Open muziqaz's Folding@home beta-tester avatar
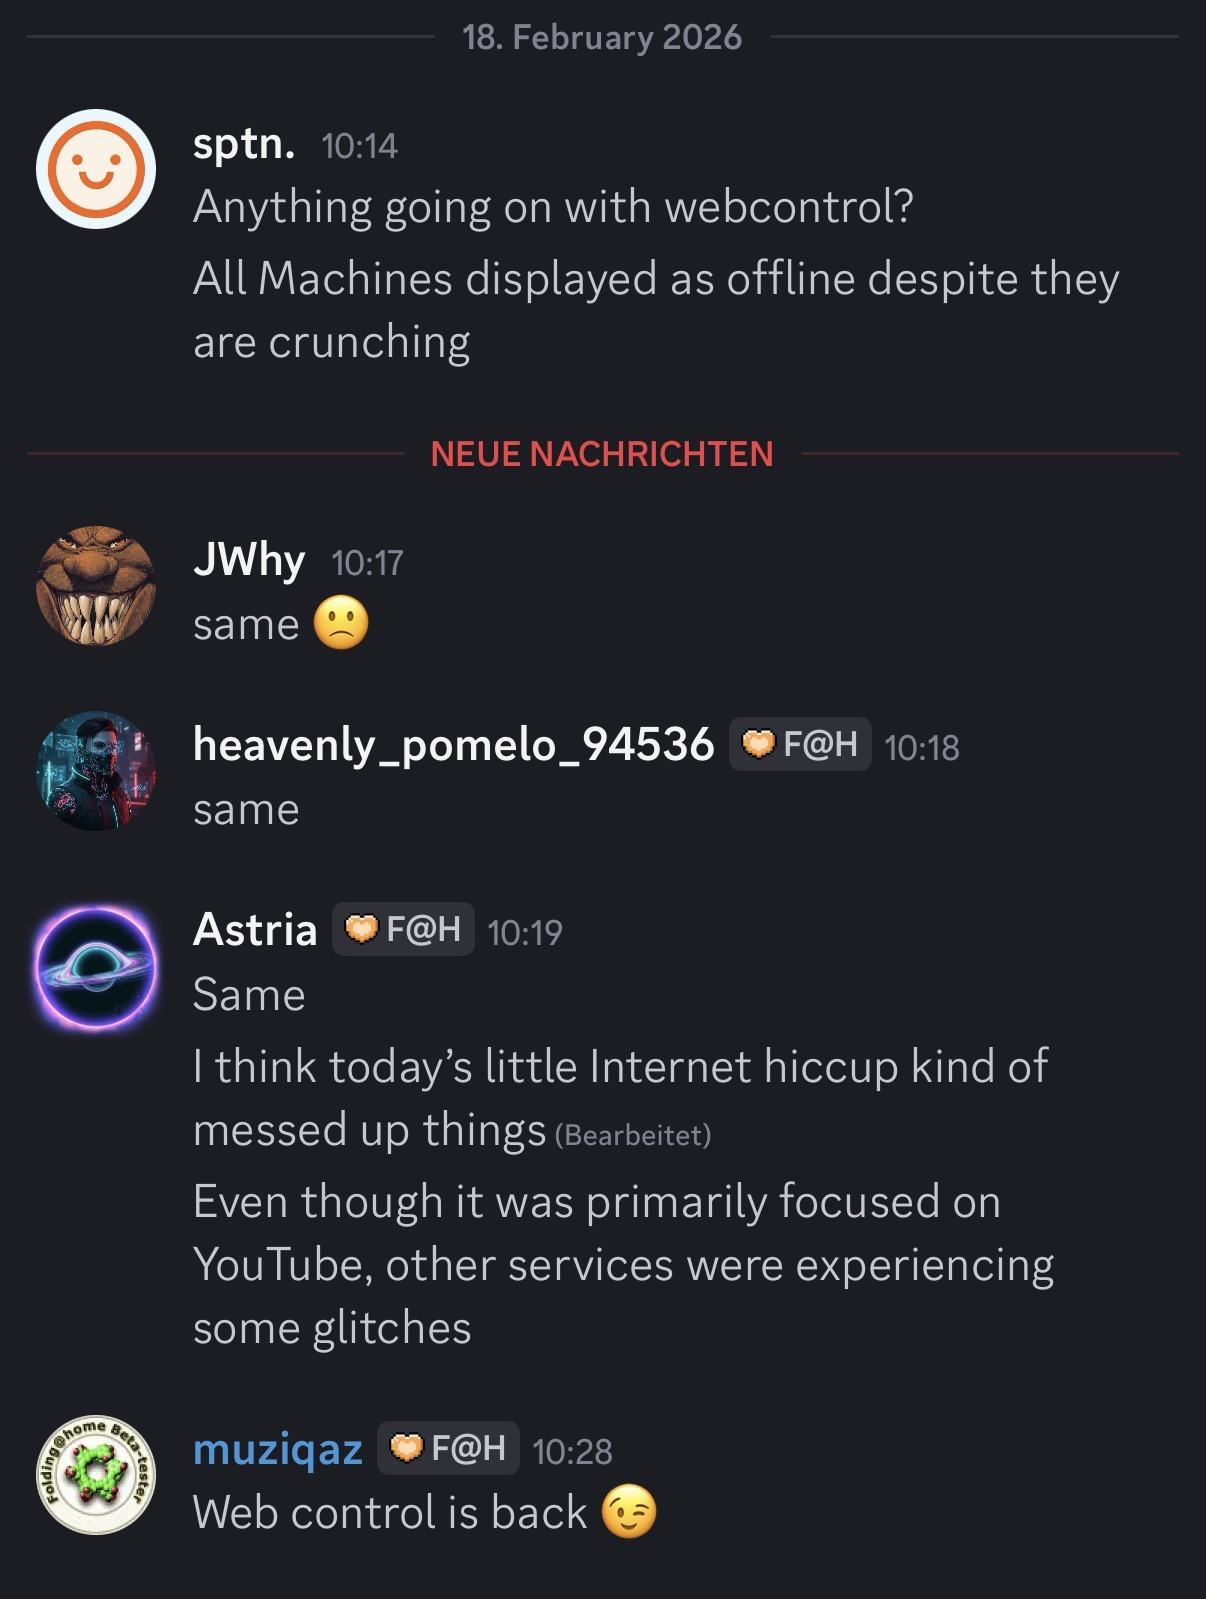 pos(96,1474)
